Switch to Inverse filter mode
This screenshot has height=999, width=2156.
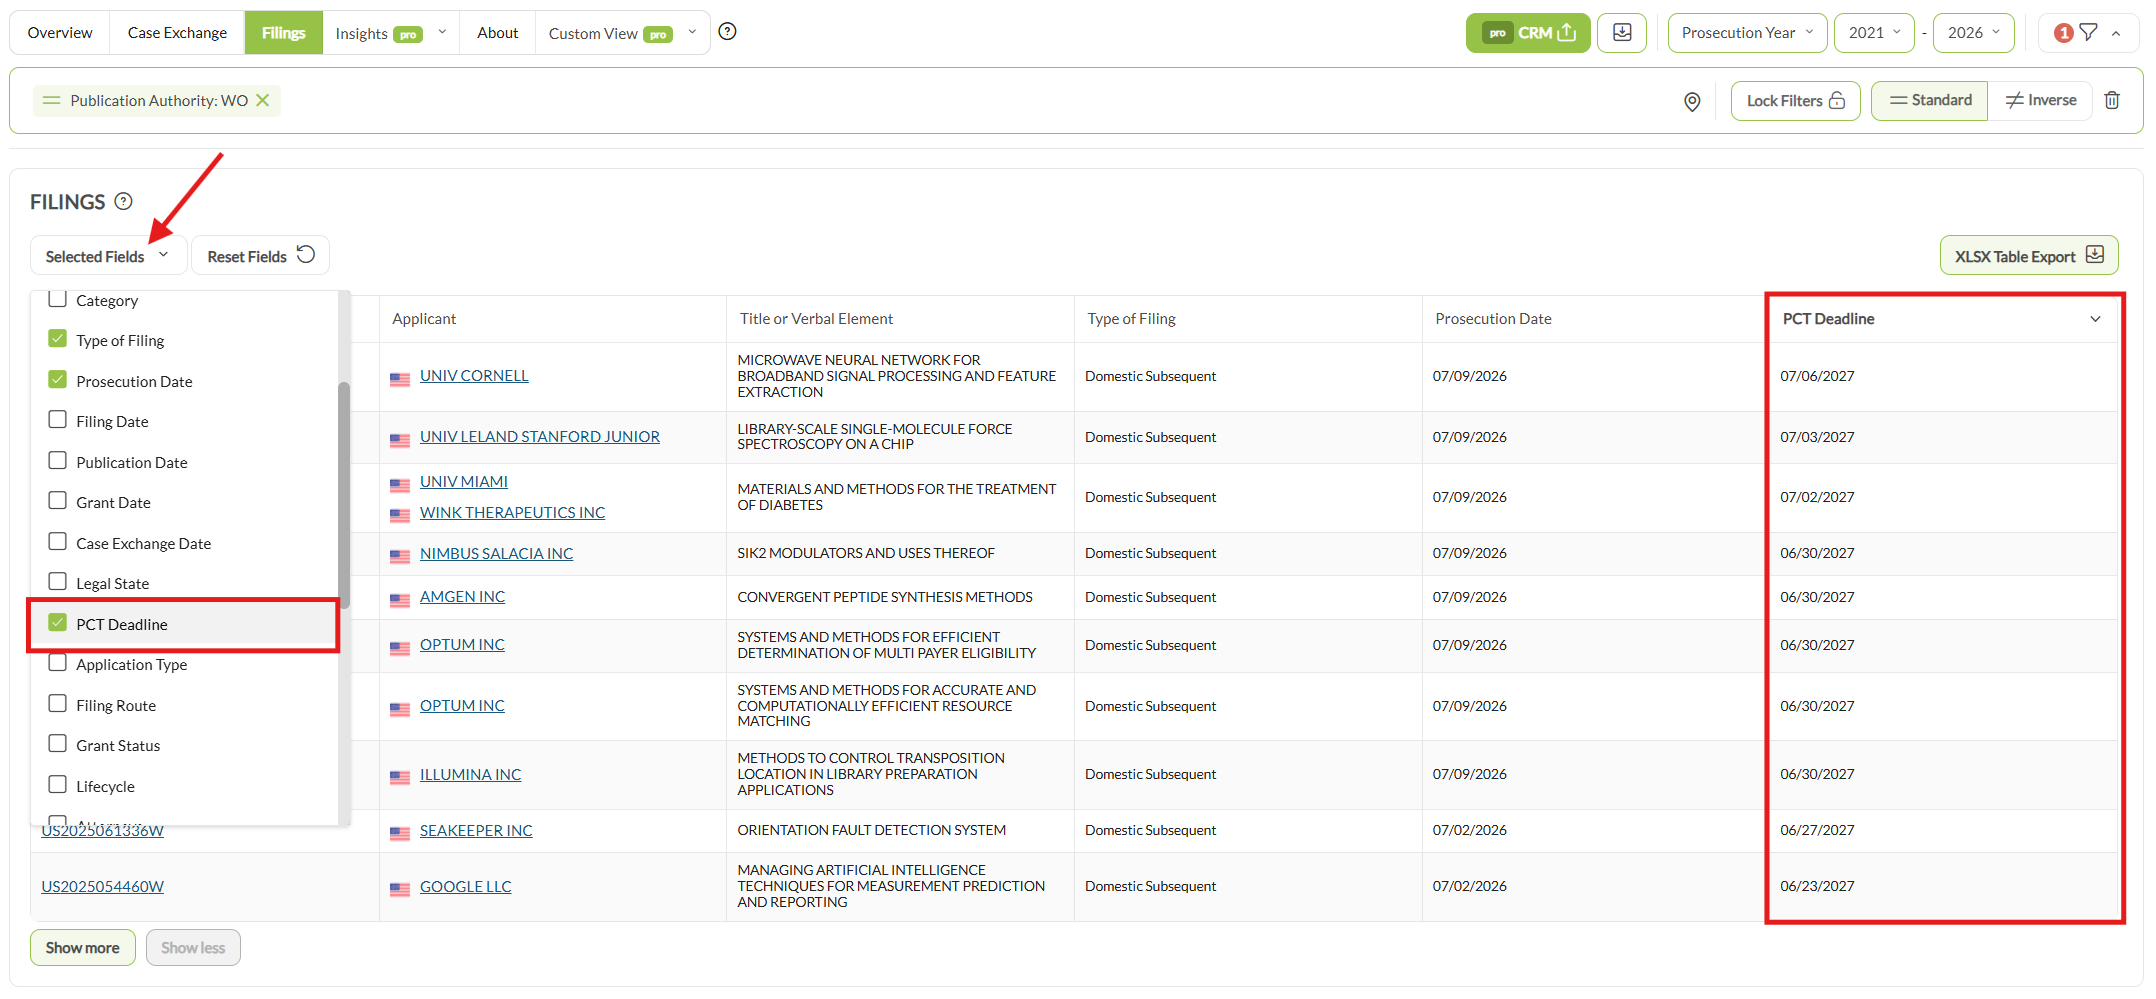click(x=2040, y=101)
